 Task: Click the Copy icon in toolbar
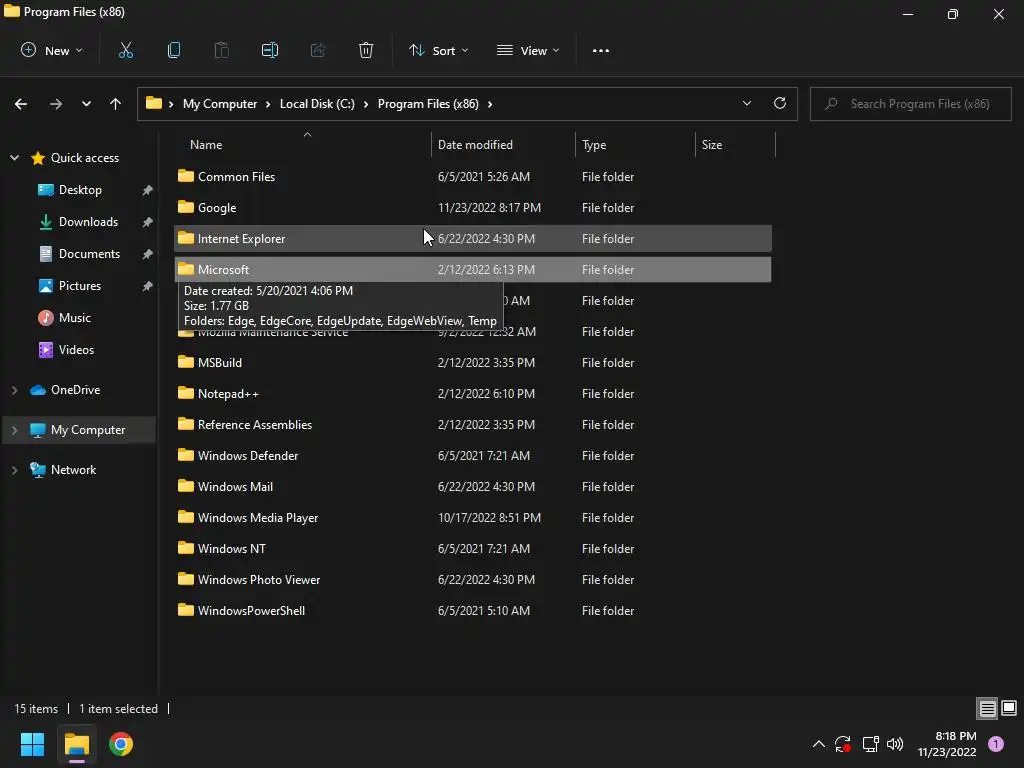click(174, 50)
